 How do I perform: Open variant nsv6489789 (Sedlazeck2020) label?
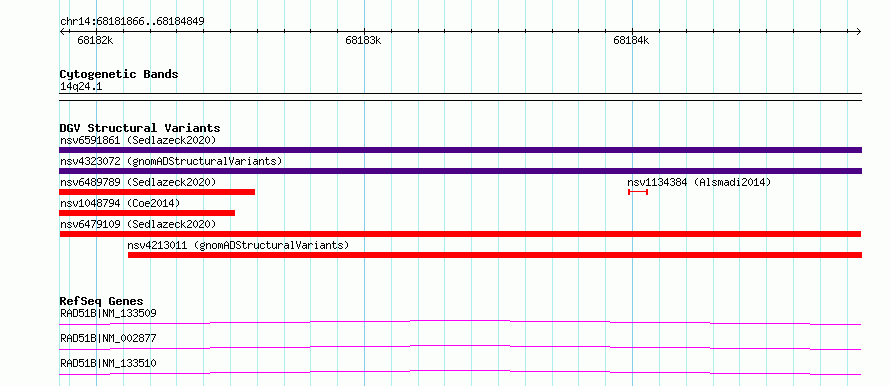coord(138,182)
